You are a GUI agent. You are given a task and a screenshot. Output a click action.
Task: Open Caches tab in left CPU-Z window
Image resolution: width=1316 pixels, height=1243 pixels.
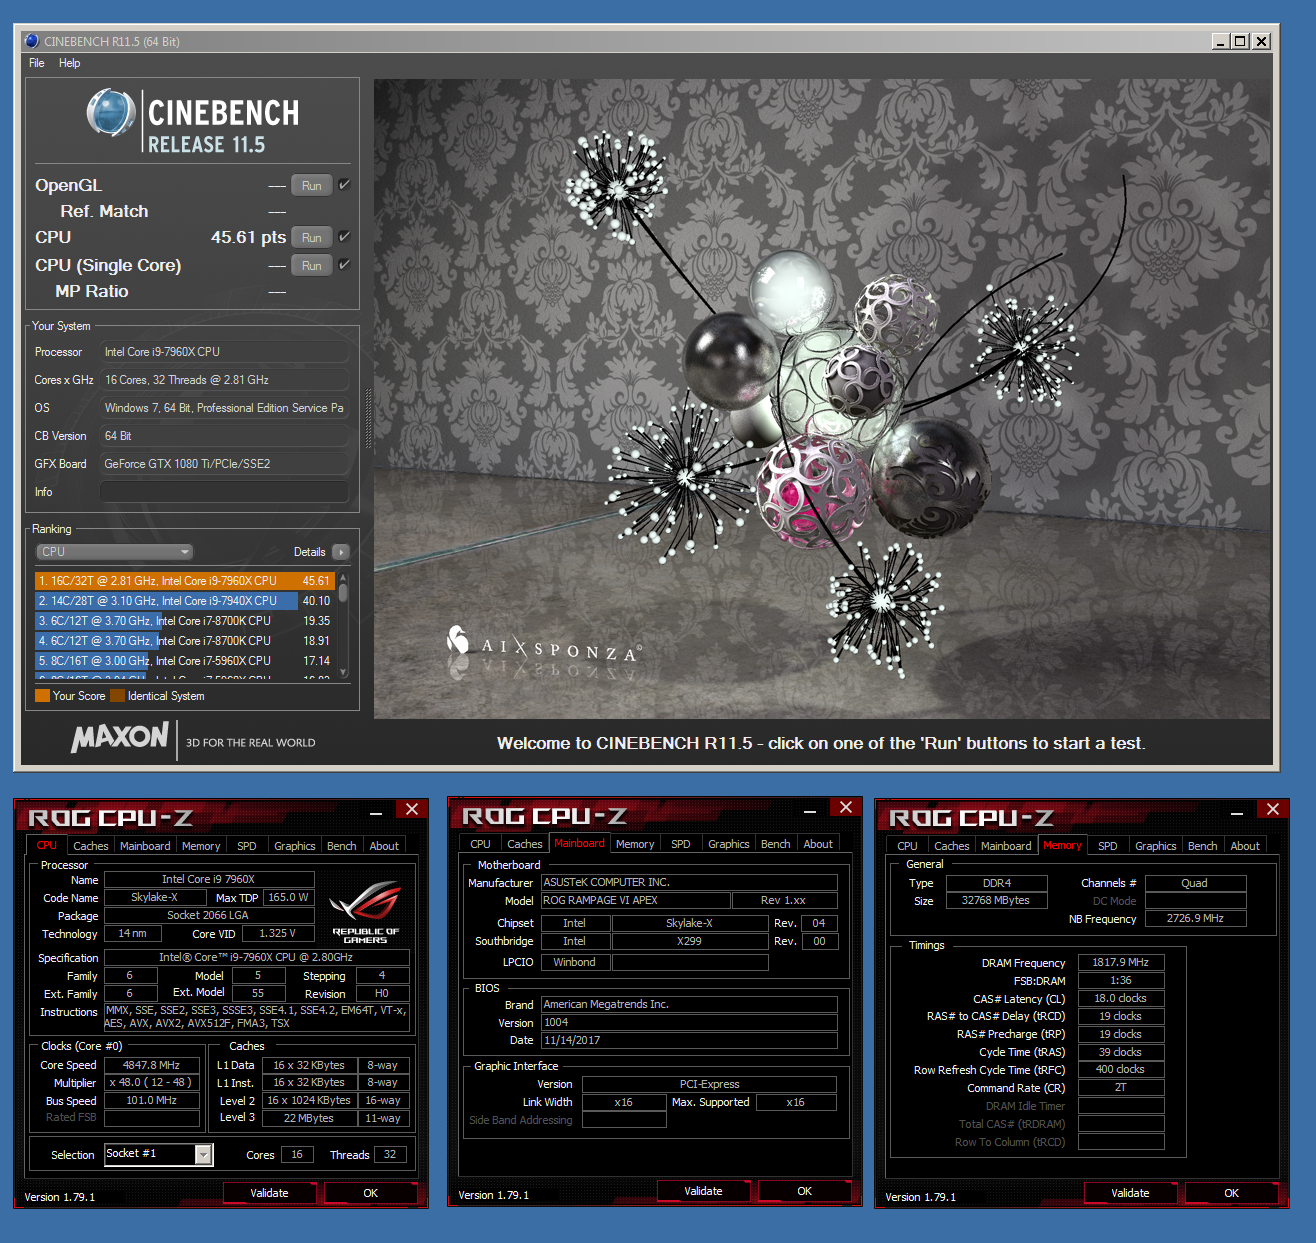[x=90, y=846]
